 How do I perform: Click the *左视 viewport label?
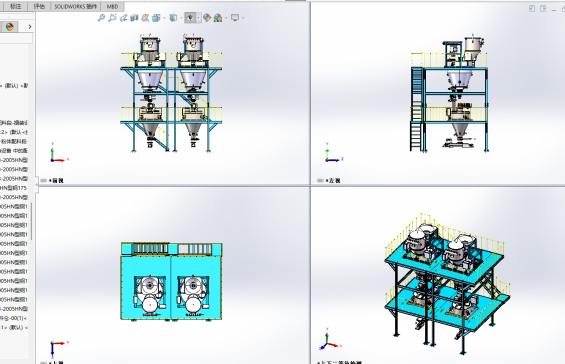coord(333,181)
